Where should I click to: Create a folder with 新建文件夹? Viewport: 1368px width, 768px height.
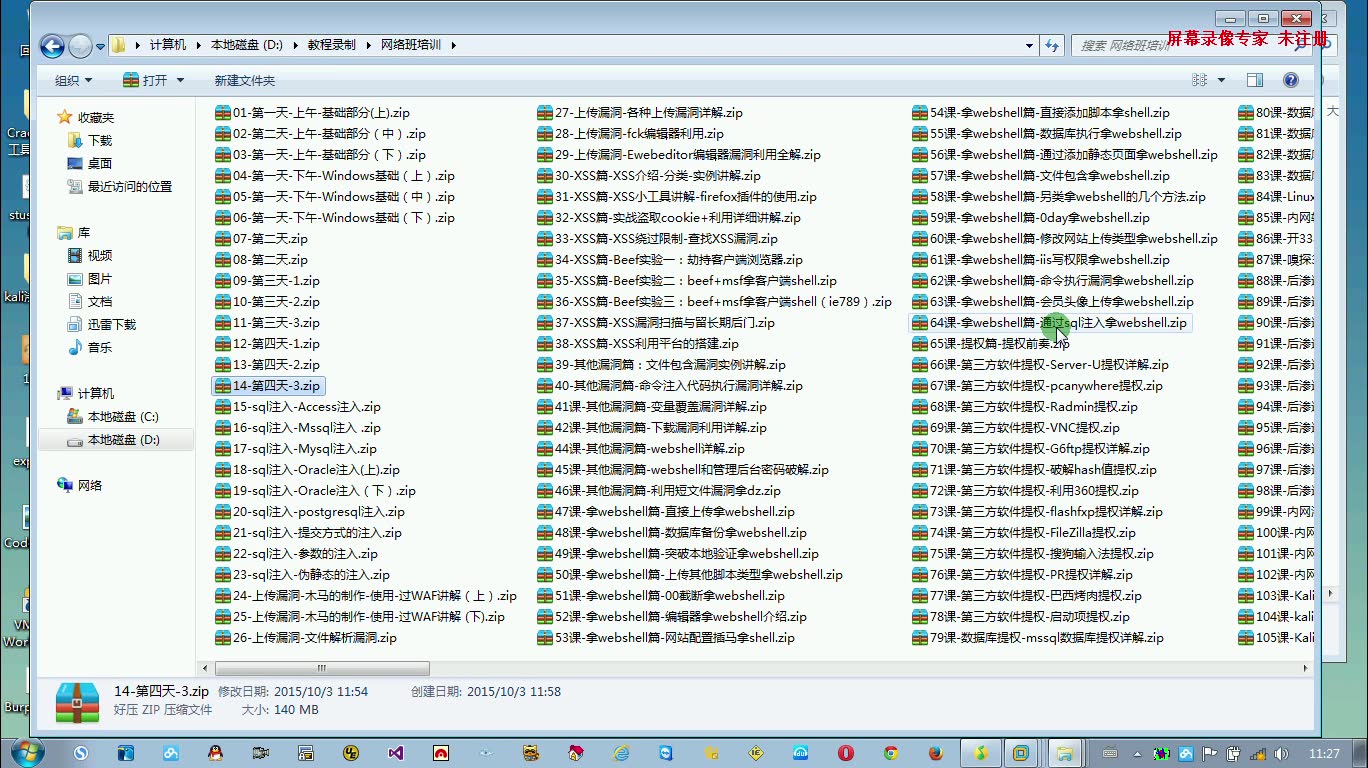click(245, 80)
